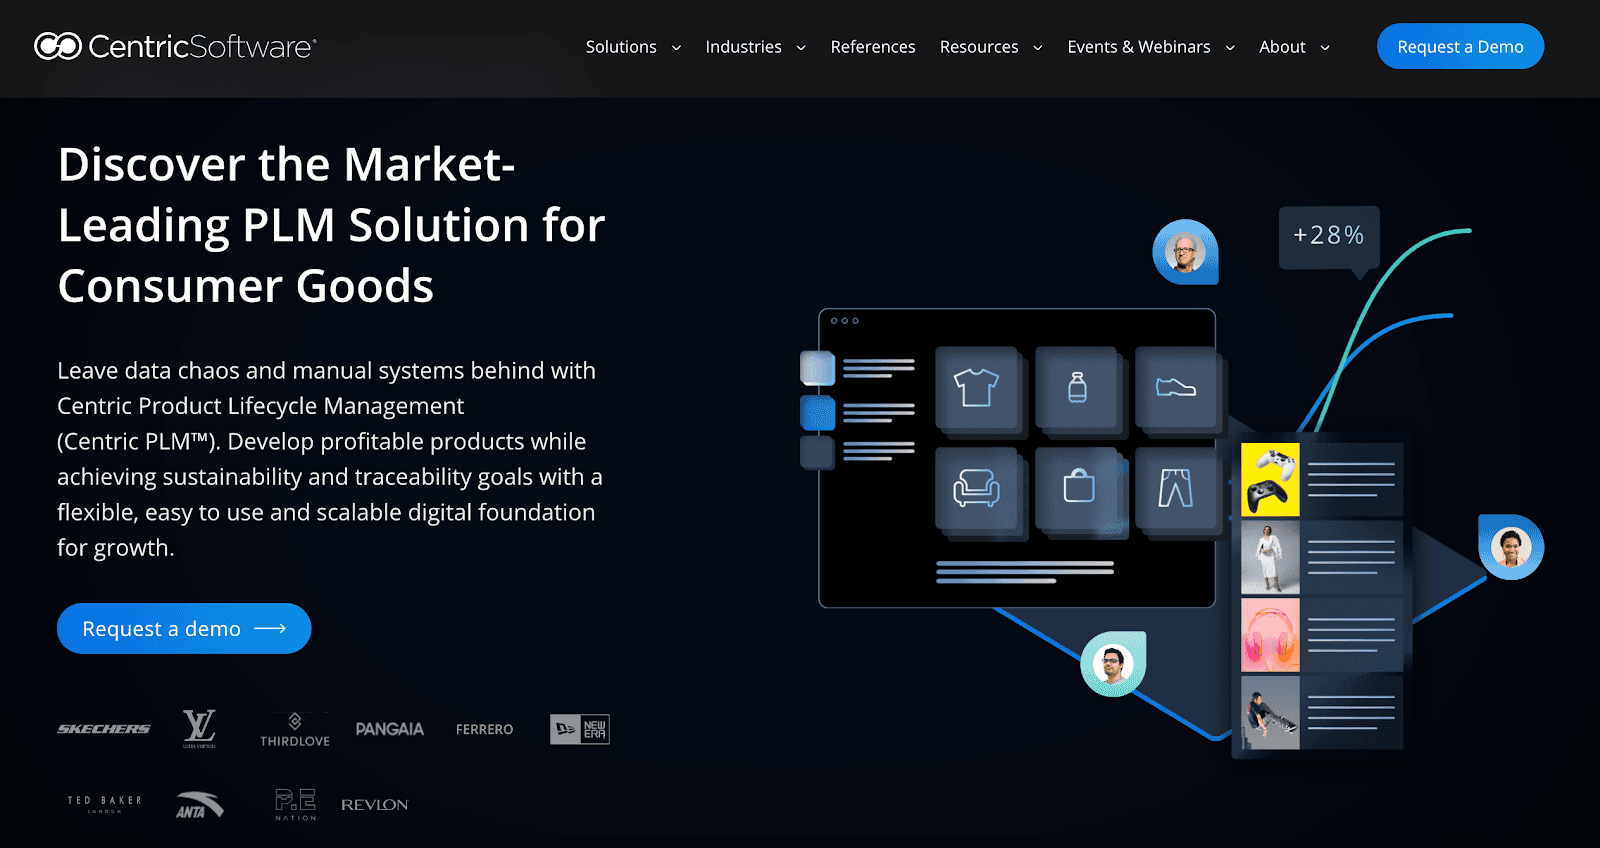Expand the Events & Webinars chevron
Screen dimensions: 1600x848
[x=1230, y=48]
